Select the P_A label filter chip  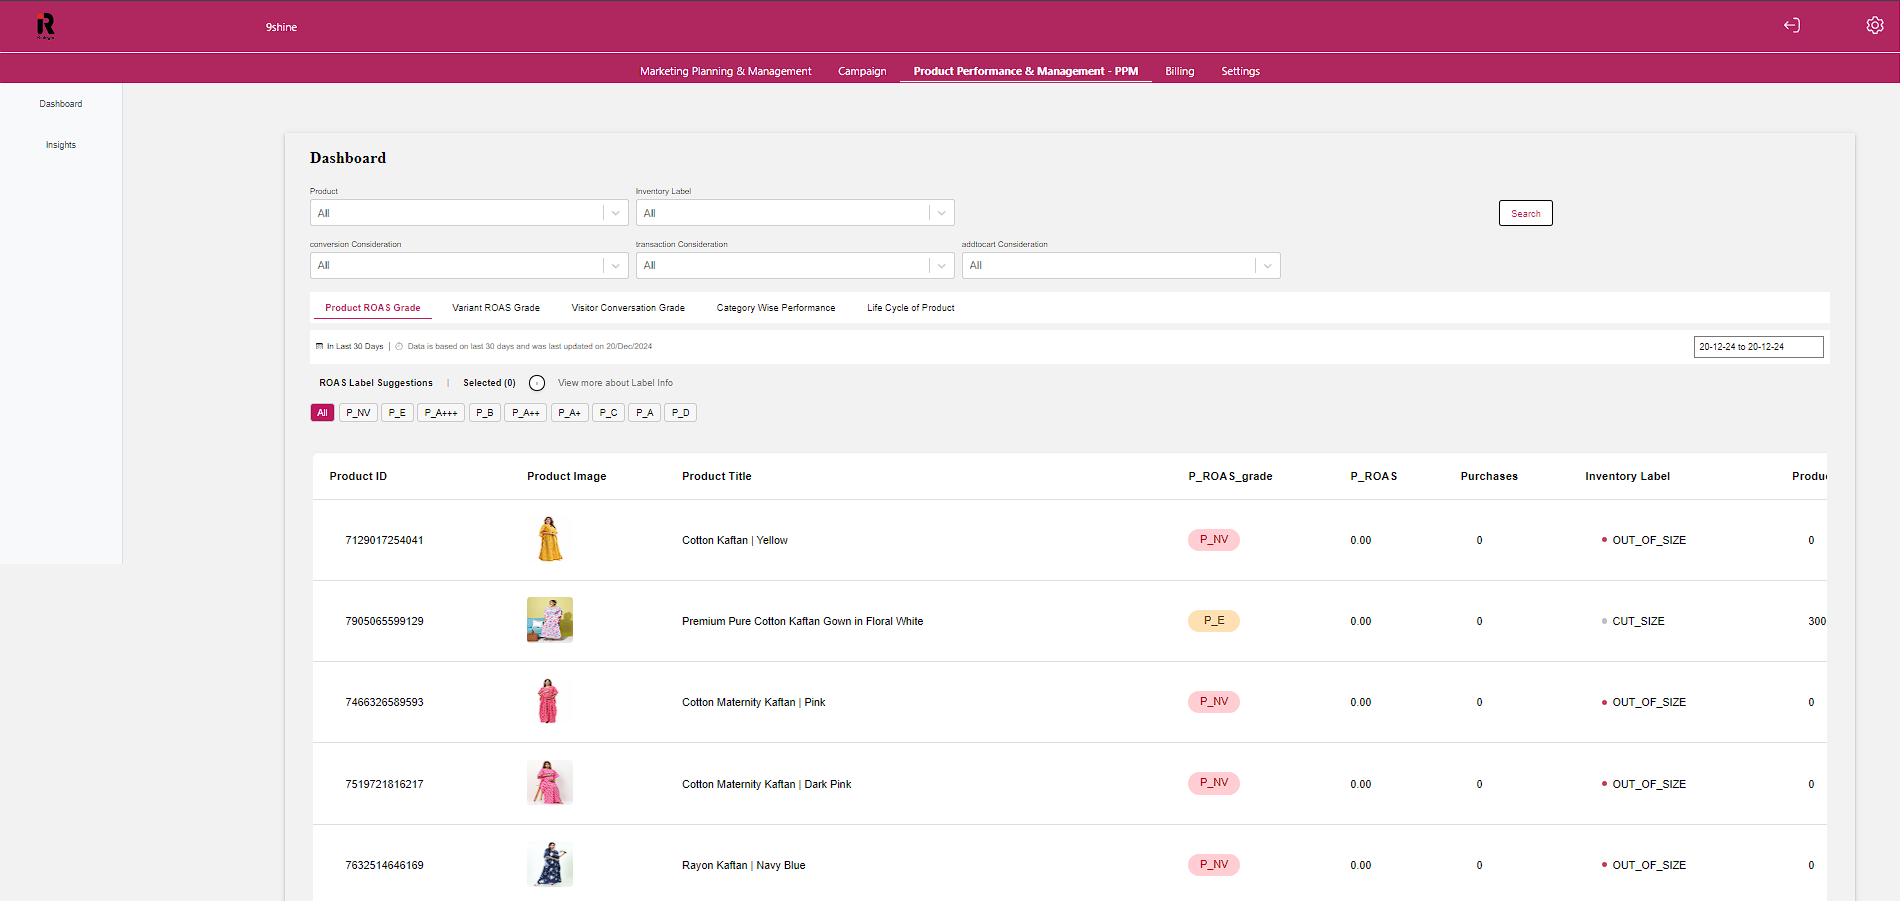pyautogui.click(x=645, y=413)
